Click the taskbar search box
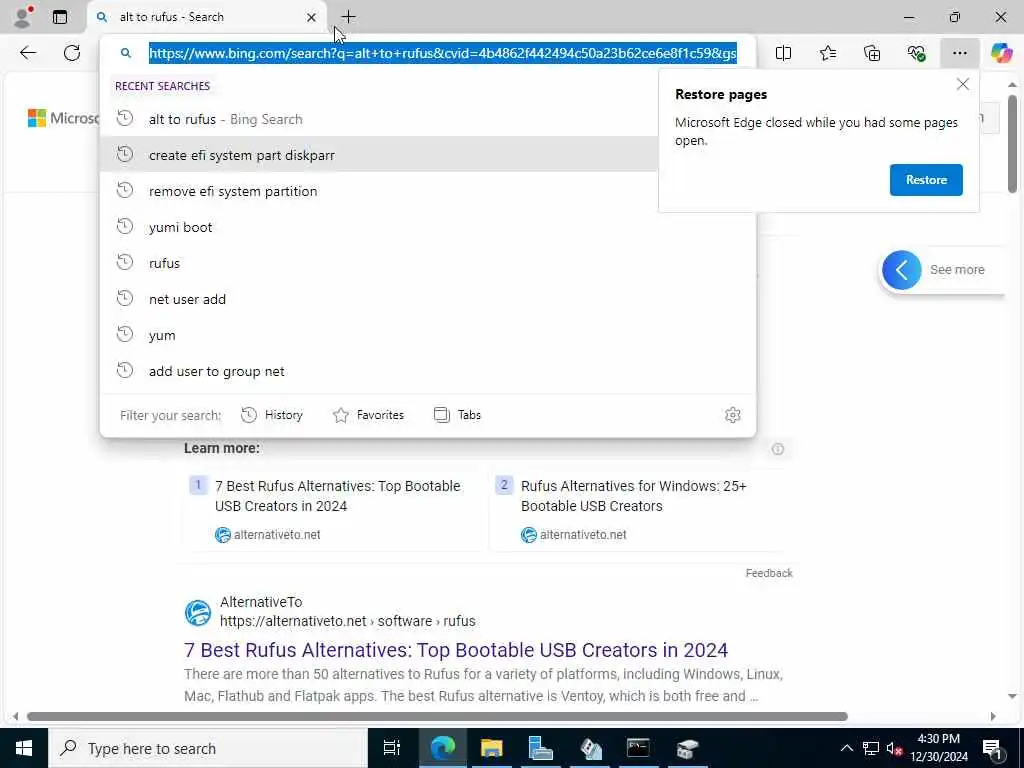Image resolution: width=1024 pixels, height=768 pixels. tap(208, 748)
